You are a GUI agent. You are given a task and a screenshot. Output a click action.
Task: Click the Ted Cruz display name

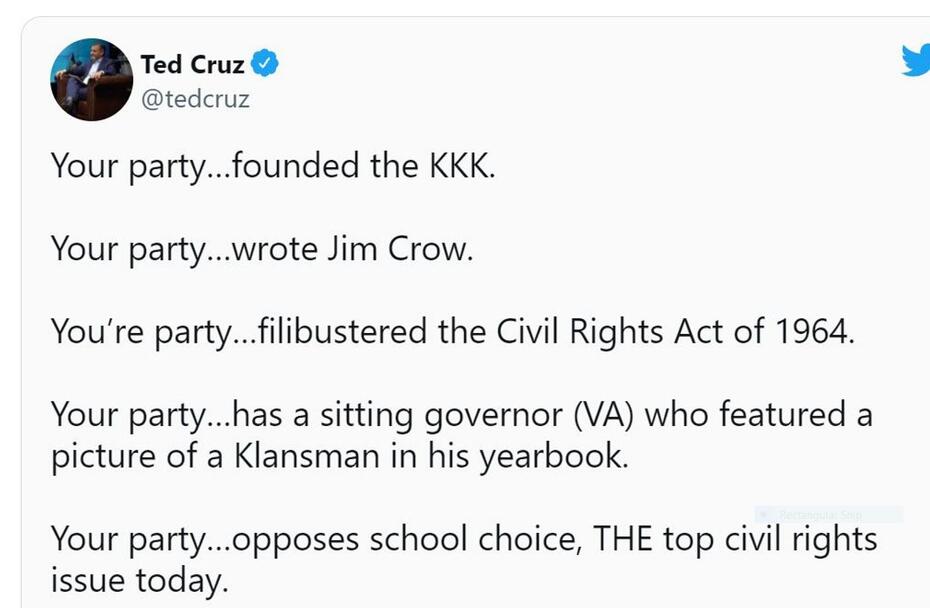tap(192, 66)
